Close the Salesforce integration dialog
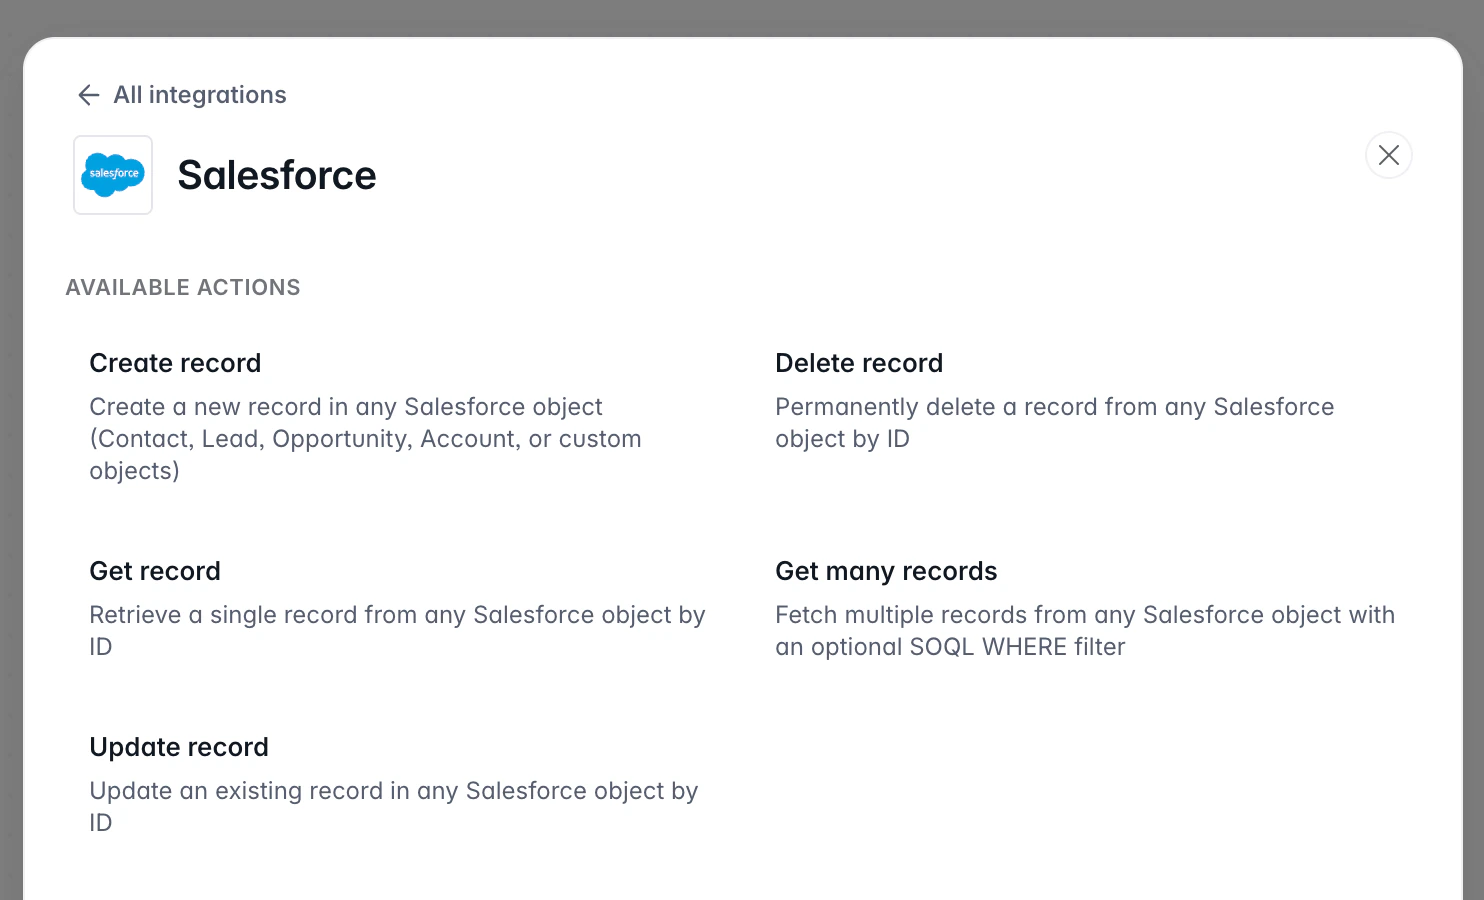The image size is (1484, 900). click(x=1389, y=155)
